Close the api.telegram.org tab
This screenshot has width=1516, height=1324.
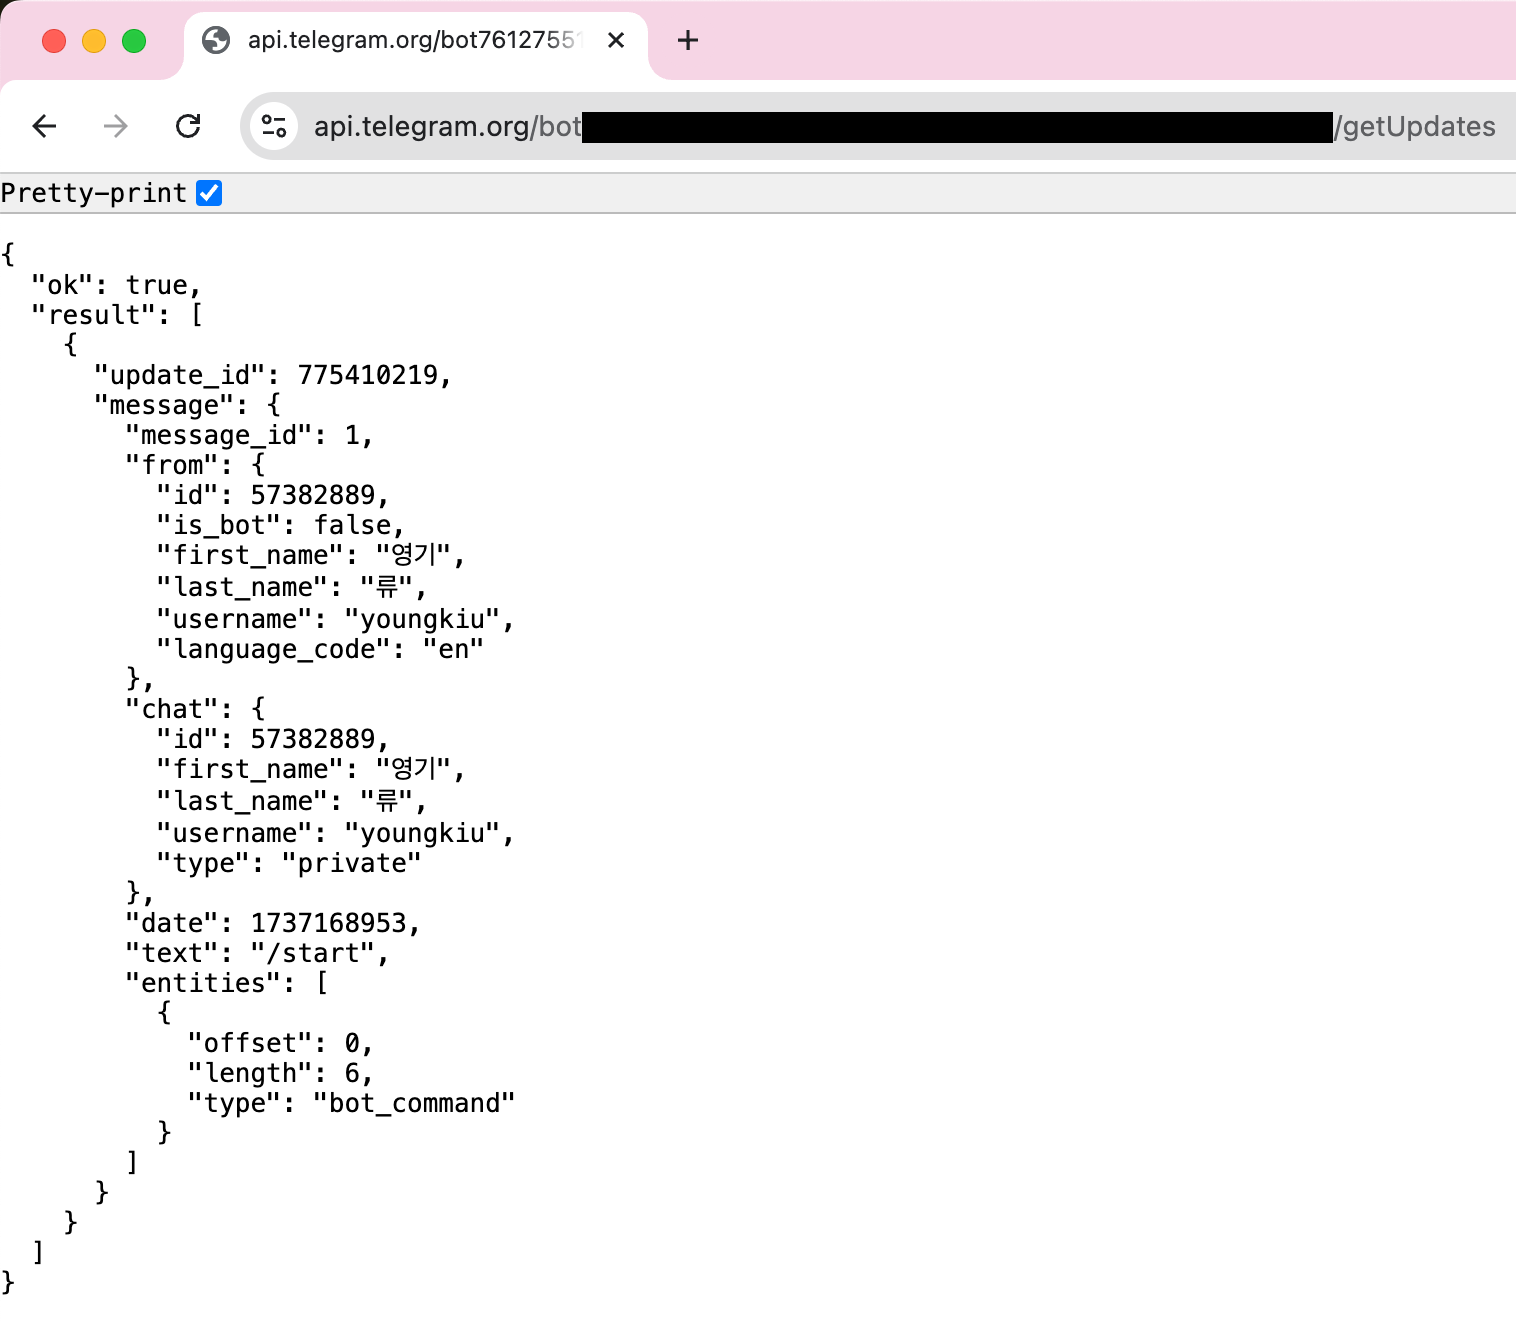616,40
